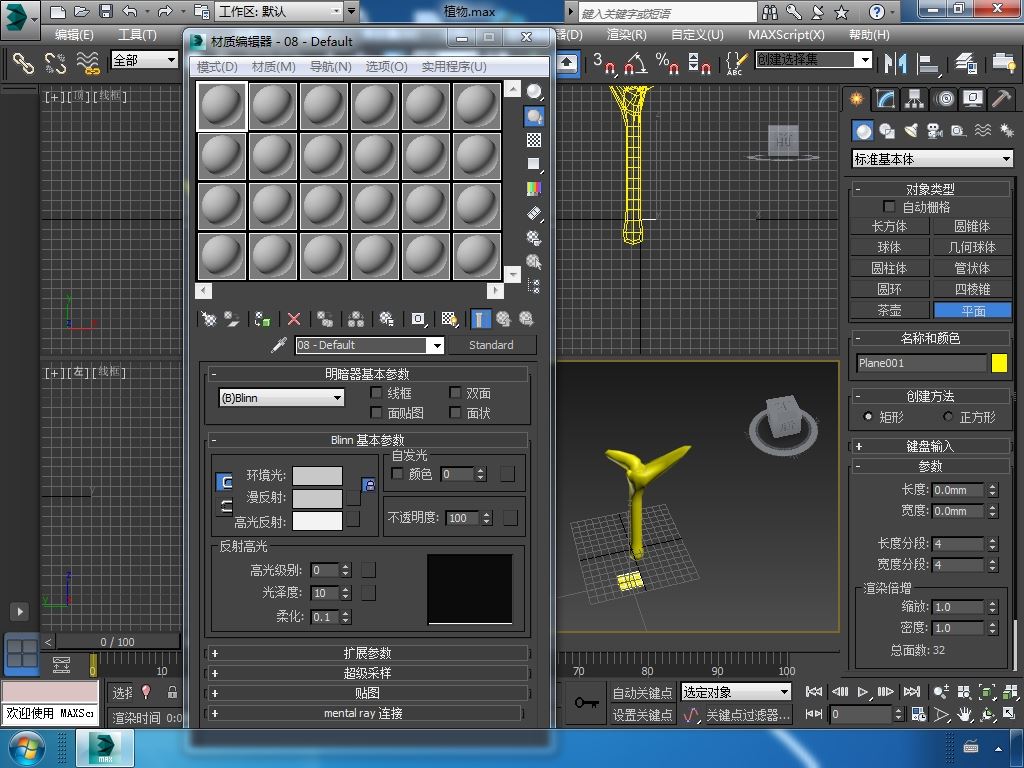Open the 标准基本体 dropdown

tap(933, 159)
